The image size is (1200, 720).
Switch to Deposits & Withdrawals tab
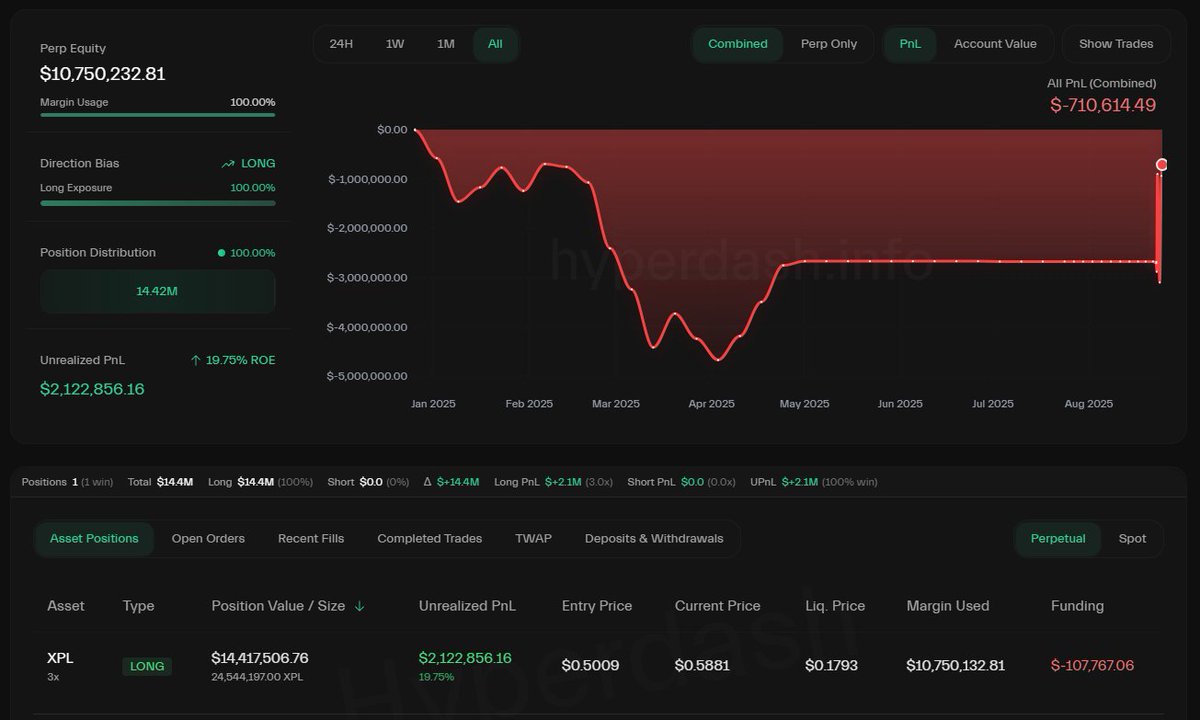tap(654, 538)
